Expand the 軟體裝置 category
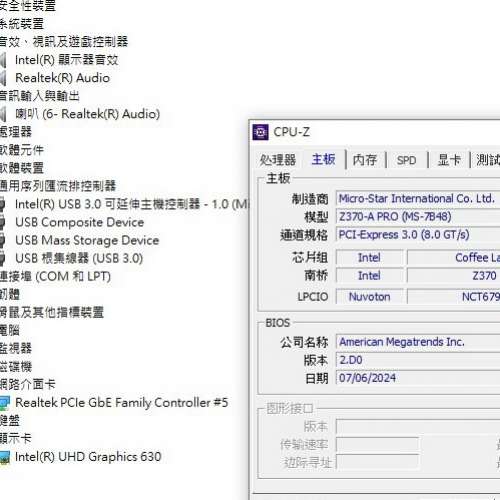Image resolution: width=500 pixels, height=500 pixels. tap(22, 168)
